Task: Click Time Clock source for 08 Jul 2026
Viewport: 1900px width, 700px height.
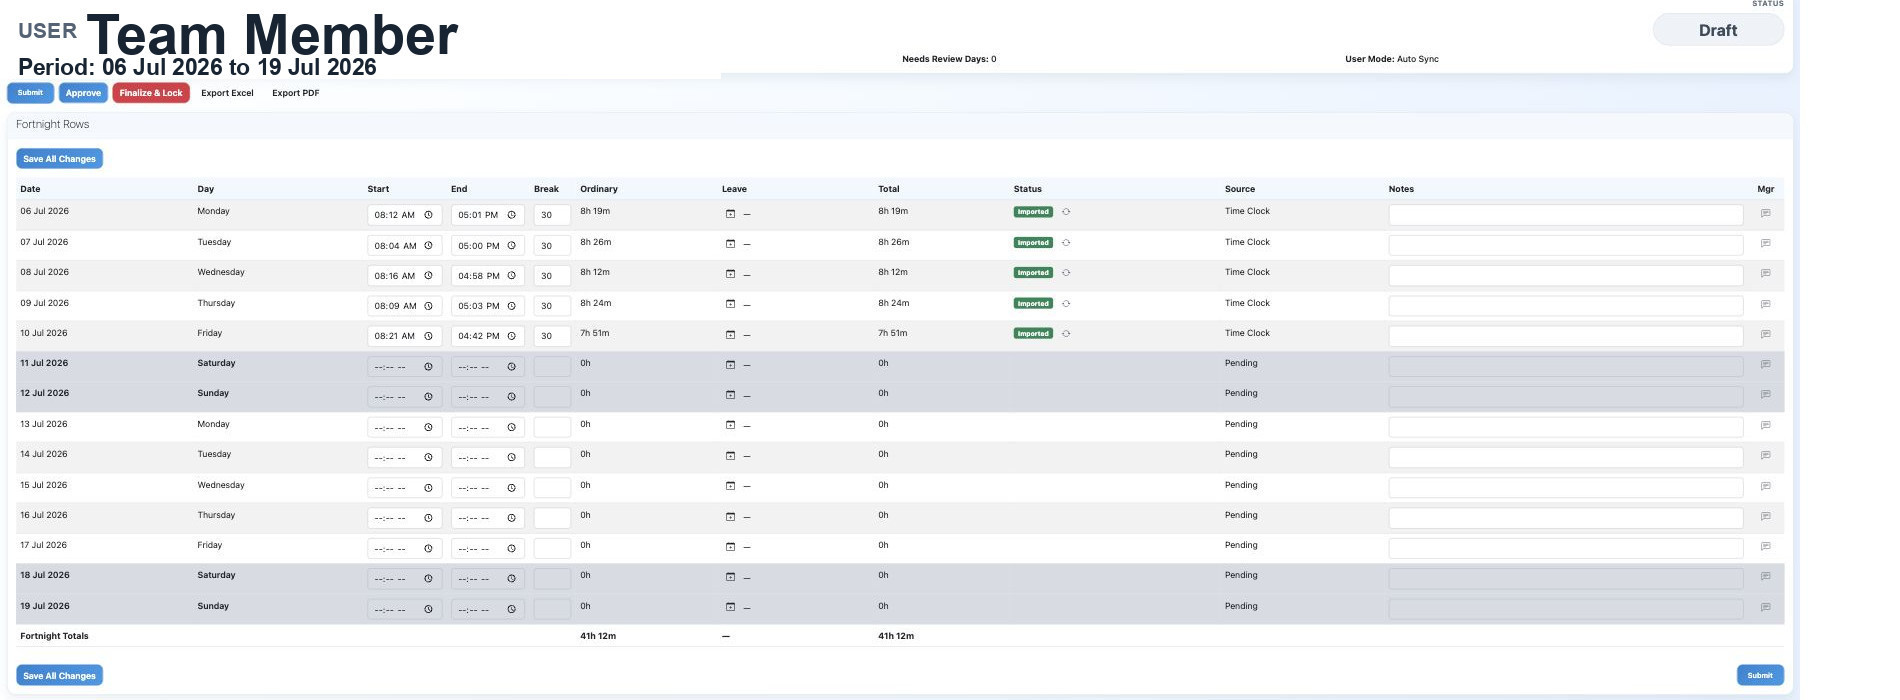Action: [x=1247, y=272]
